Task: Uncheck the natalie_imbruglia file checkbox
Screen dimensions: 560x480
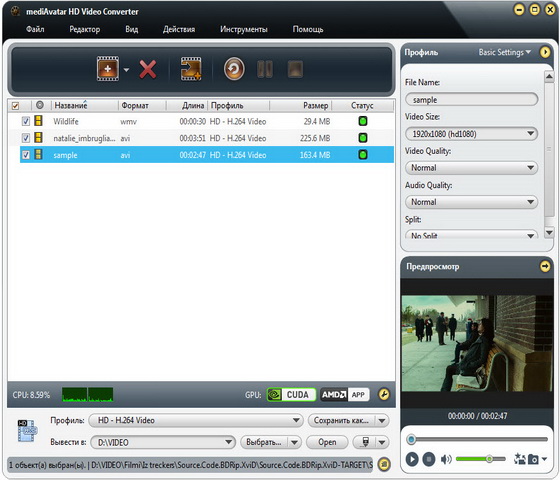Action: (25, 138)
